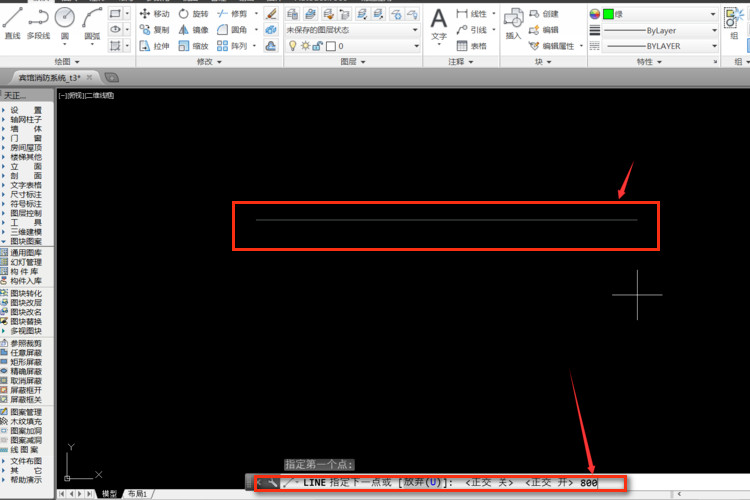Screen dimensions: 750x500
Task: Select the 圆 (Circle) tool
Action: click(x=65, y=23)
